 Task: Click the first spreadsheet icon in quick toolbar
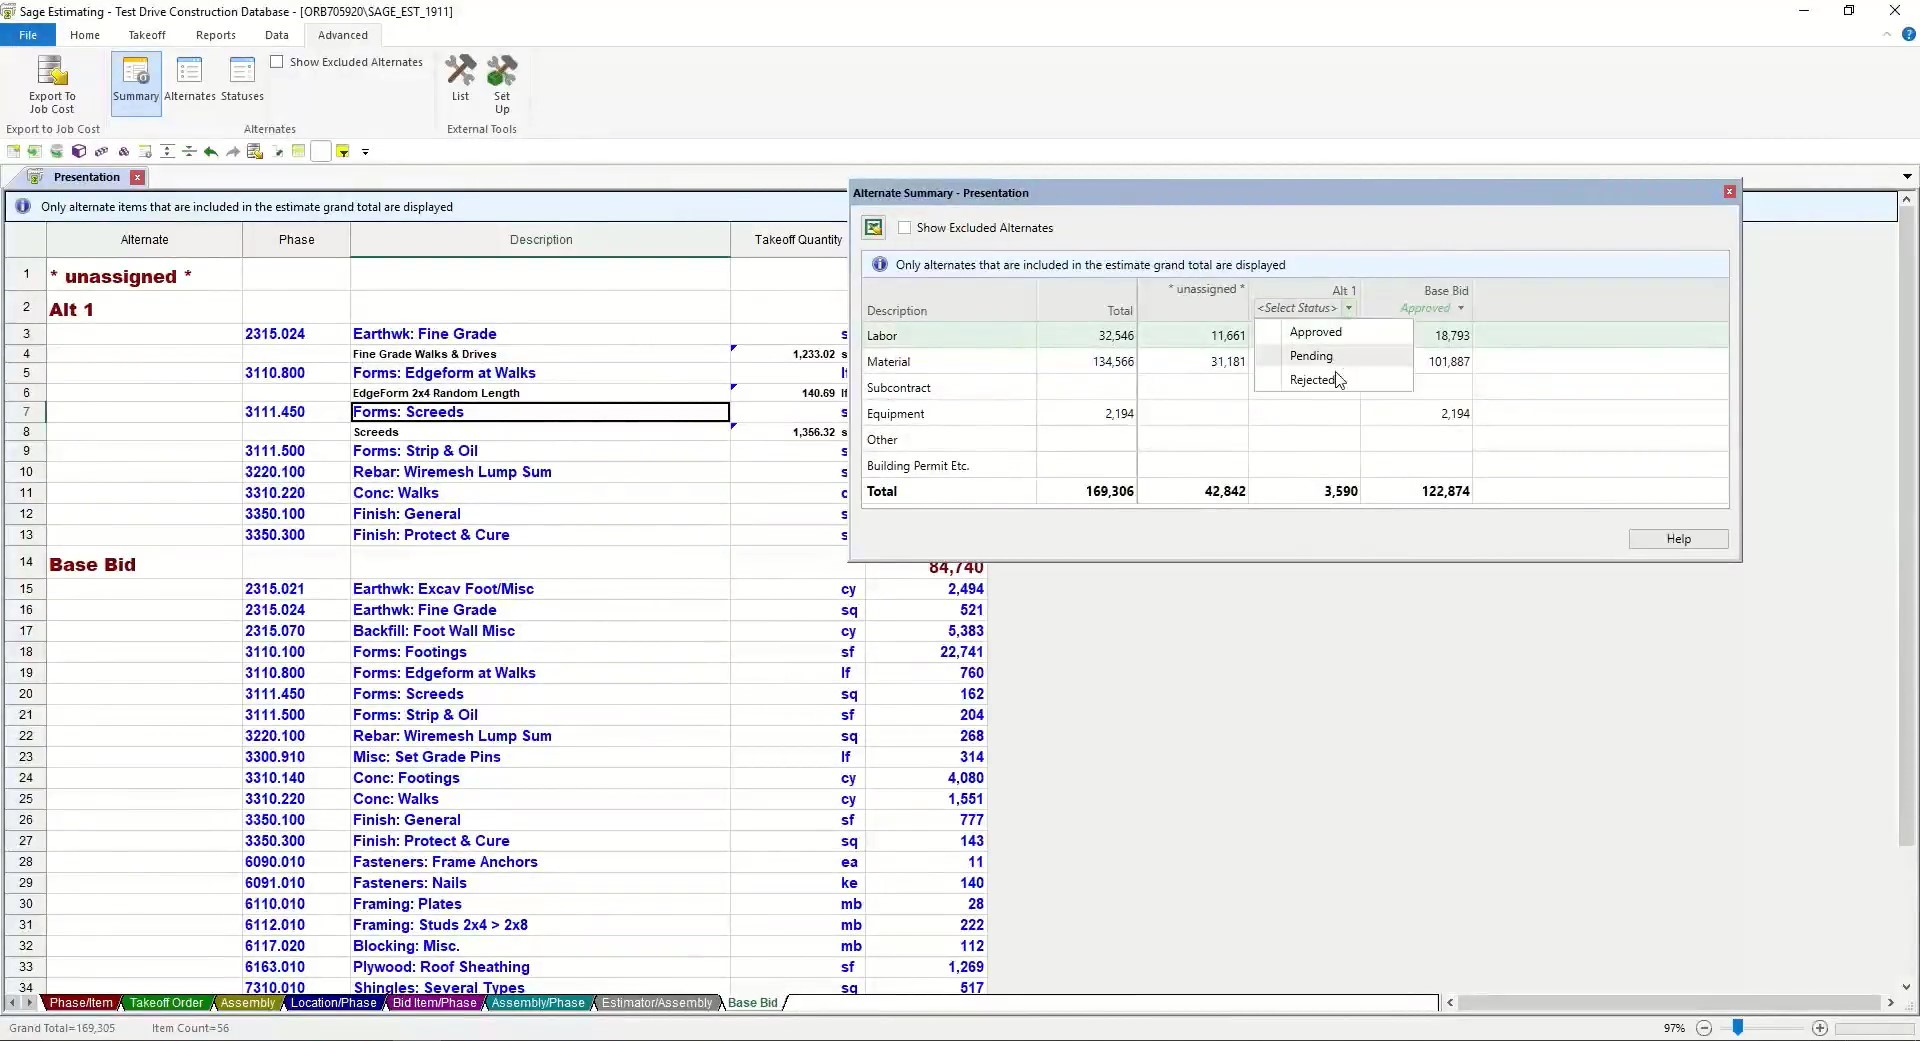pos(13,152)
